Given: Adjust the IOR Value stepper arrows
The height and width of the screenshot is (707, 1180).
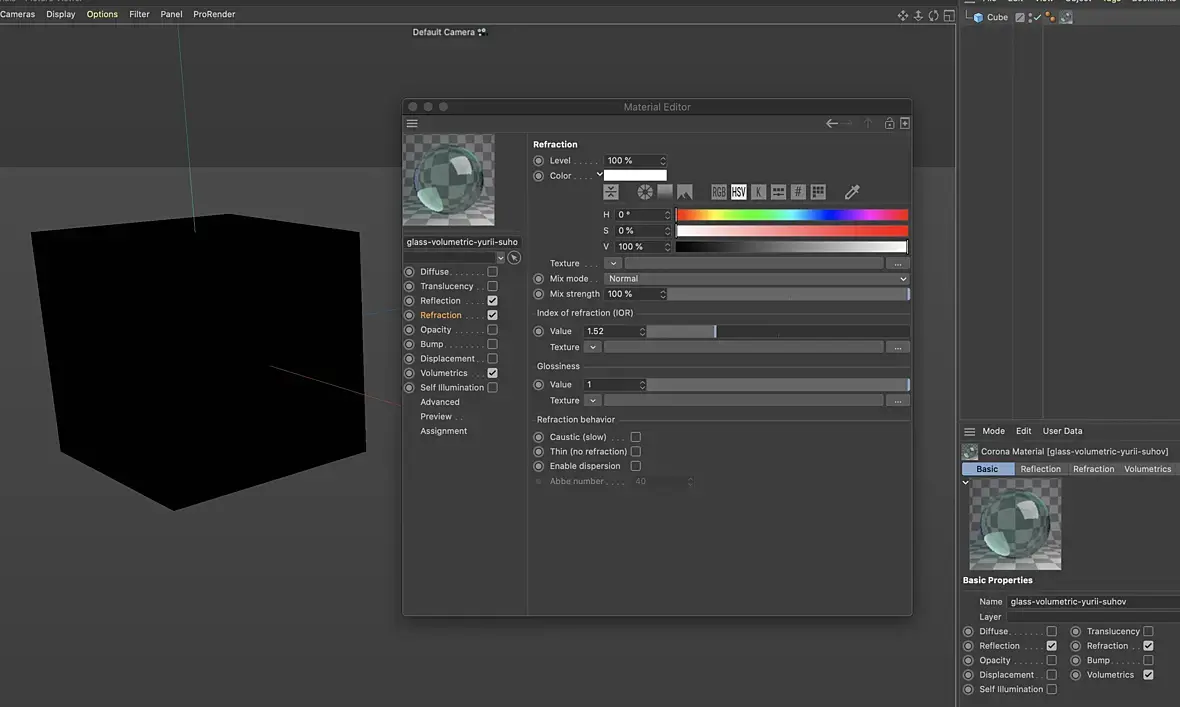Looking at the screenshot, I should coord(642,331).
